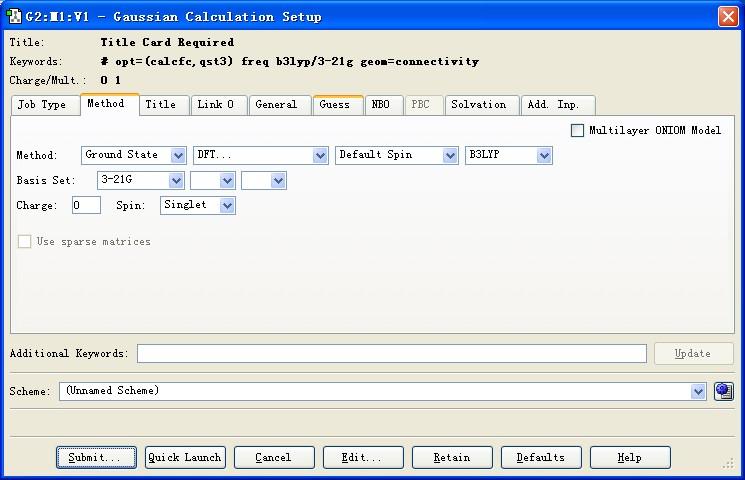745x480 pixels.
Task: Click the keywords line text with b3lyp/3-21g
Action: pyautogui.click(x=289, y=61)
